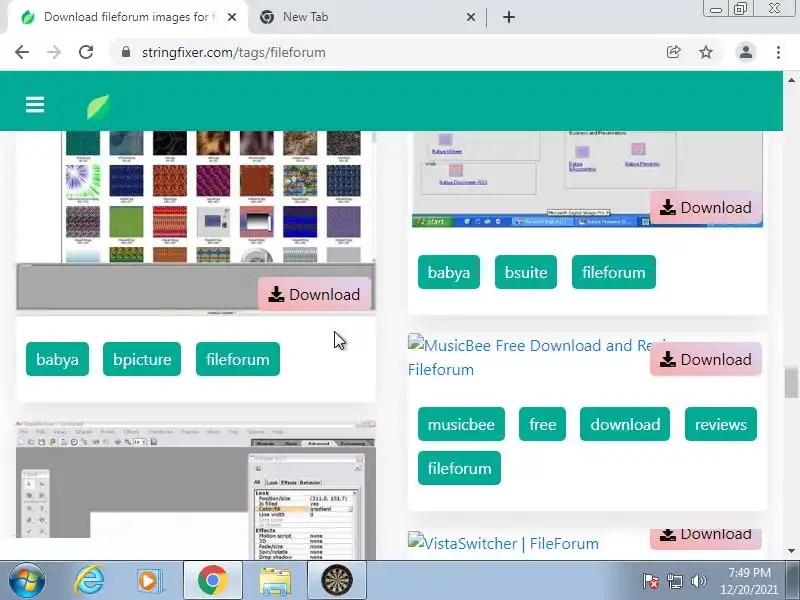This screenshot has width=800, height=600.
Task: Click the taskbar clock 7:49 PM
Action: coord(749,581)
